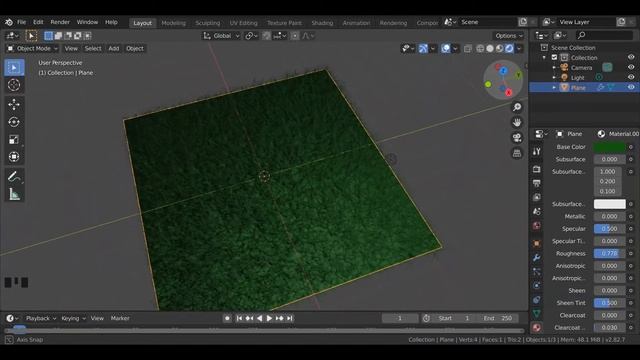The width and height of the screenshot is (640, 360).
Task: Open Scene properties tab
Action: point(537,211)
